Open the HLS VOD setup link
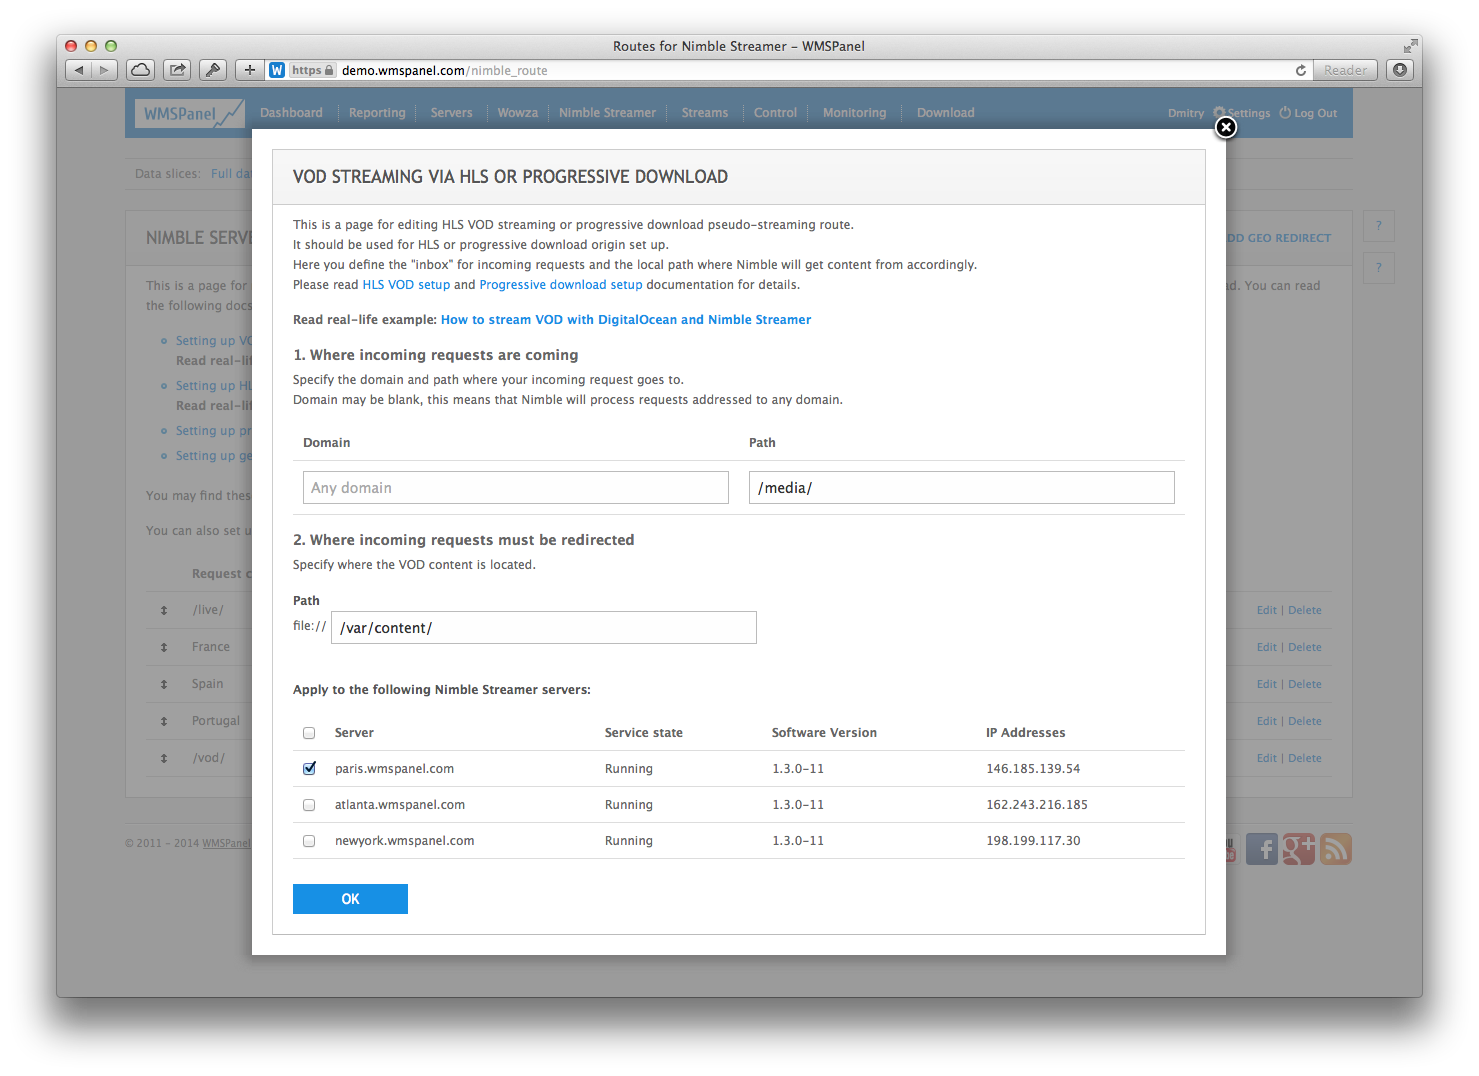The image size is (1479, 1076). point(406,285)
